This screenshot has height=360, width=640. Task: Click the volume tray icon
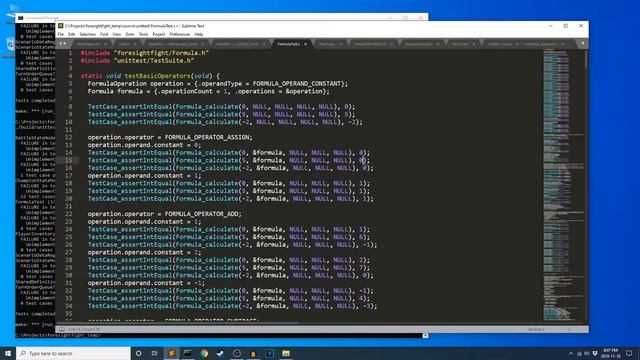click(x=587, y=353)
